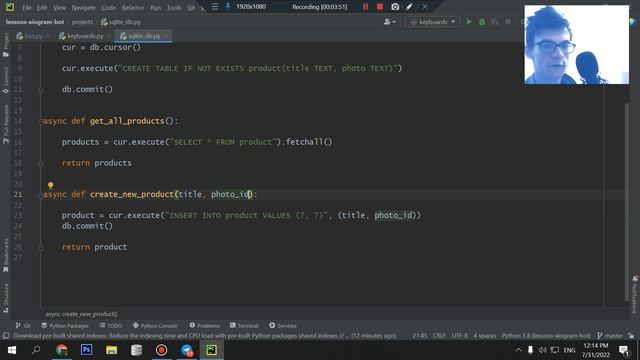Open the File menu
Screen dimensions: 640x360
coord(27,7)
